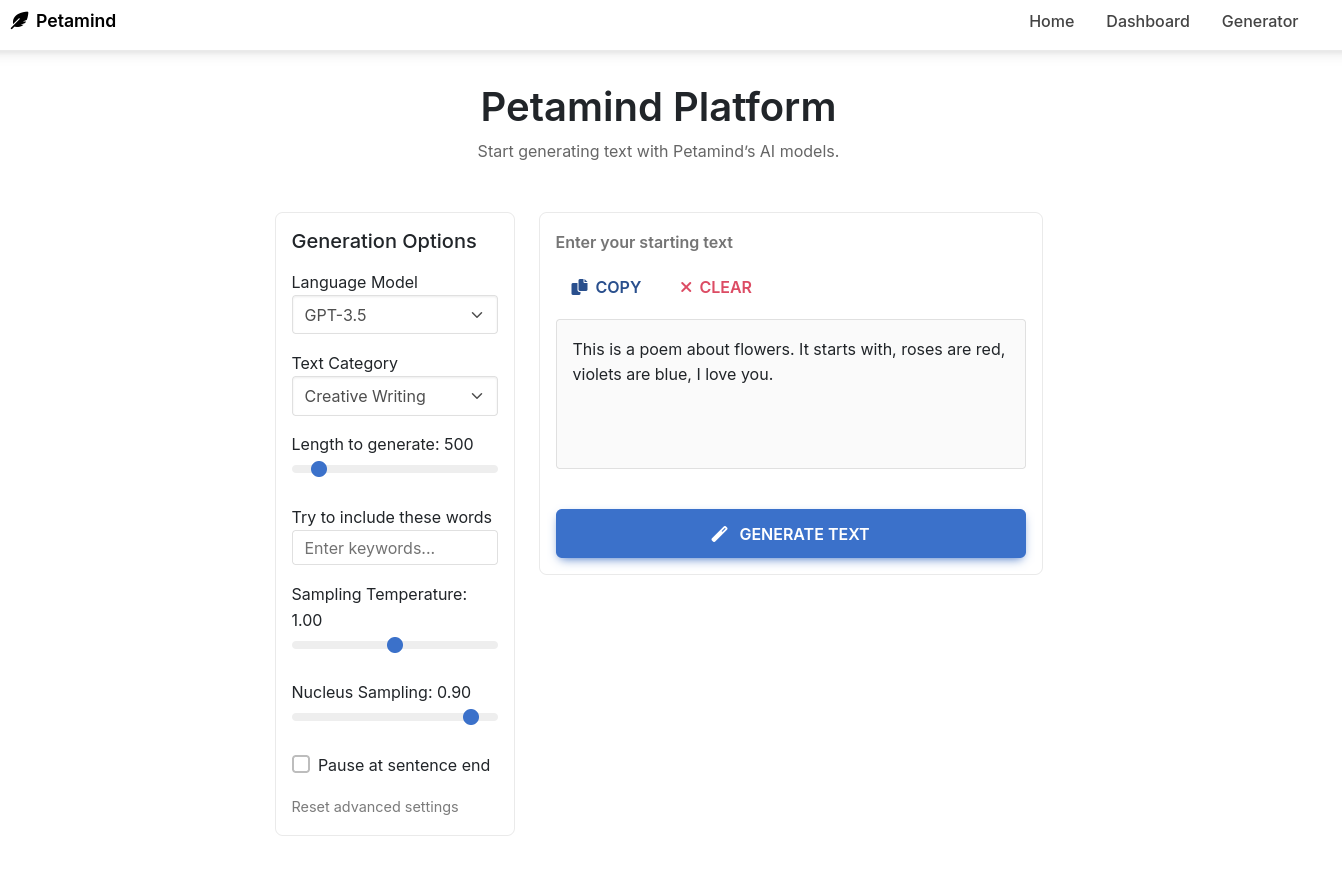Click the dropdown arrow beside Creative Writing
Image resolution: width=1342 pixels, height=894 pixels.
click(x=477, y=396)
